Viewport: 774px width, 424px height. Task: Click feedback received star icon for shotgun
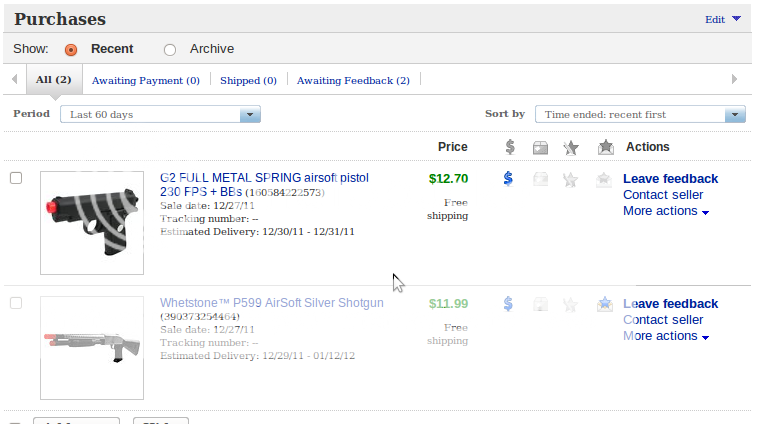pyautogui.click(x=604, y=304)
